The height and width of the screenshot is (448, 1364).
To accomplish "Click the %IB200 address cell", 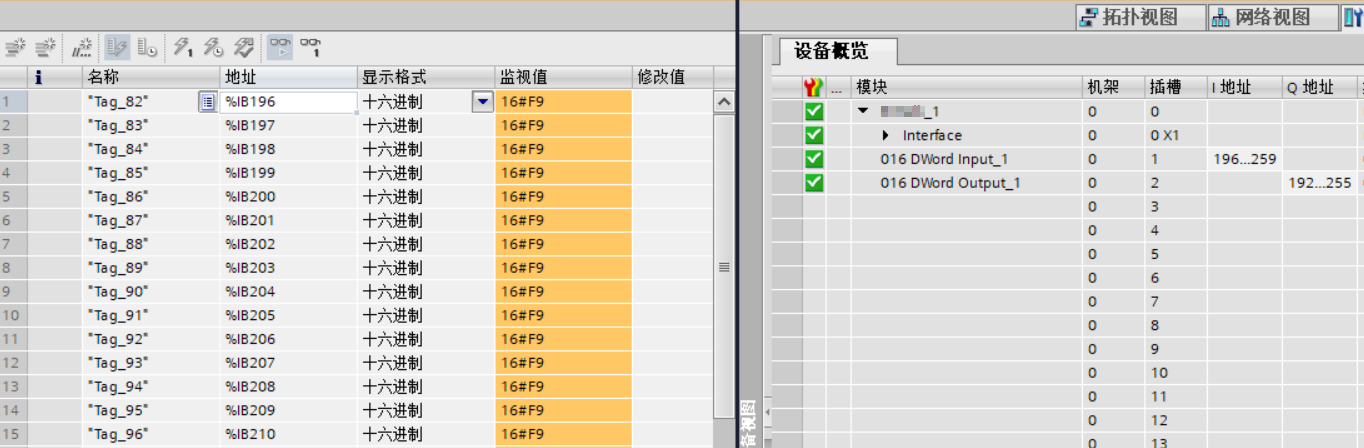I will point(288,196).
